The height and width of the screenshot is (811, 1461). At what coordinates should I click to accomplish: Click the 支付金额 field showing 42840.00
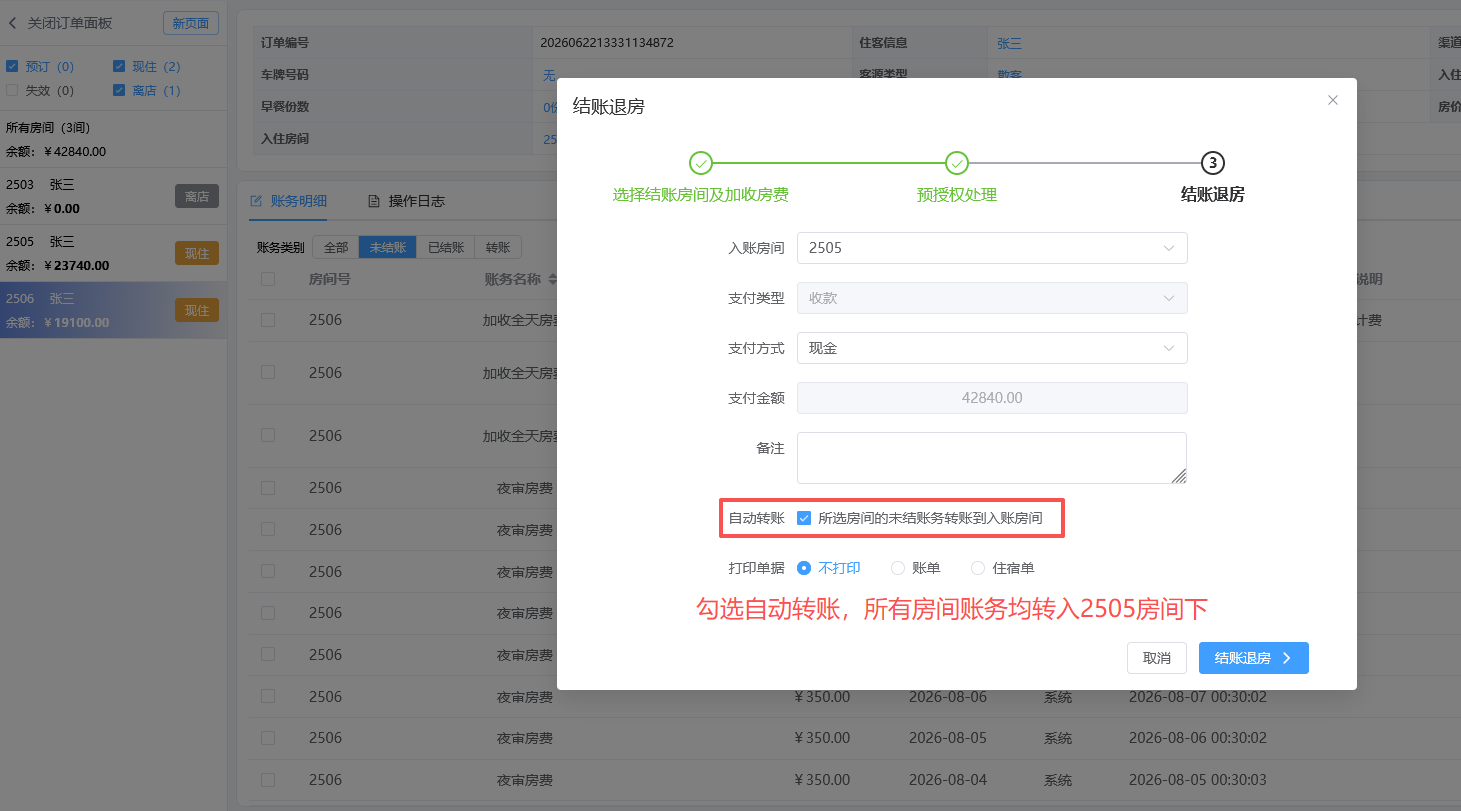992,398
